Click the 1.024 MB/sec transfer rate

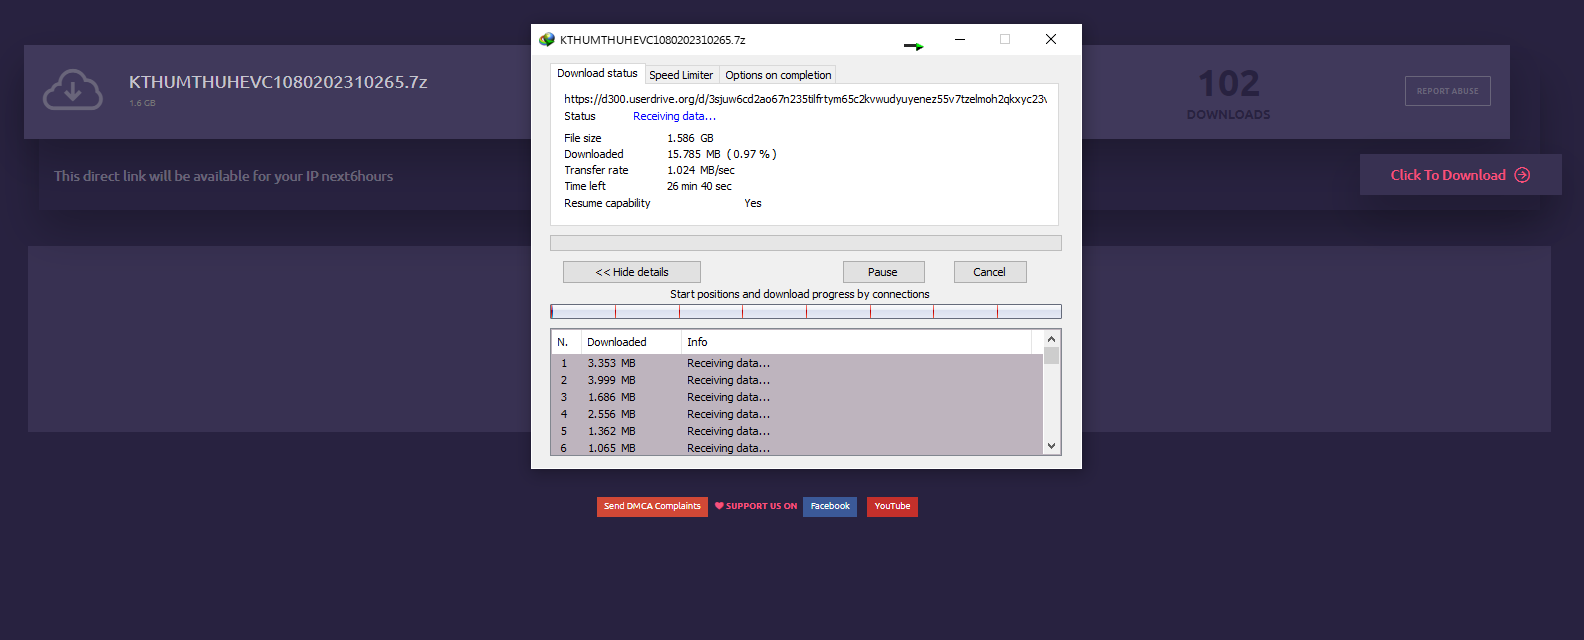(x=700, y=170)
